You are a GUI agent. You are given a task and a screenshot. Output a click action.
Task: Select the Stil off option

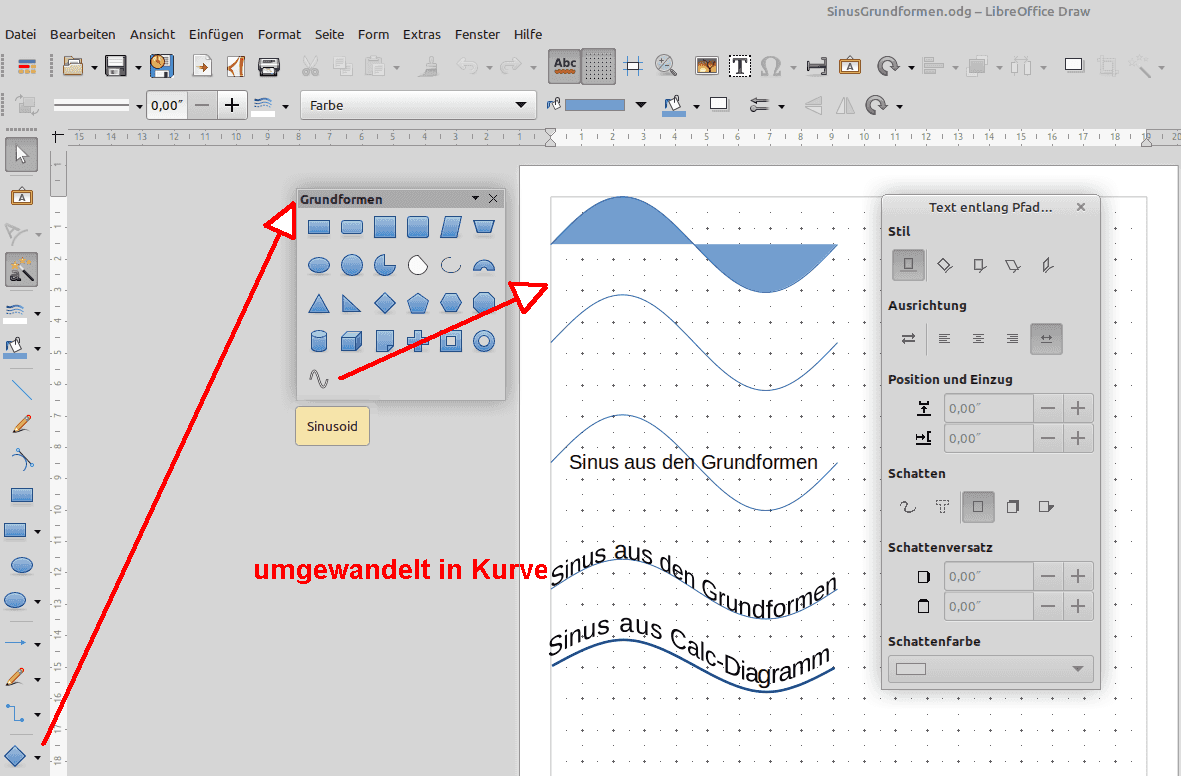[908, 264]
